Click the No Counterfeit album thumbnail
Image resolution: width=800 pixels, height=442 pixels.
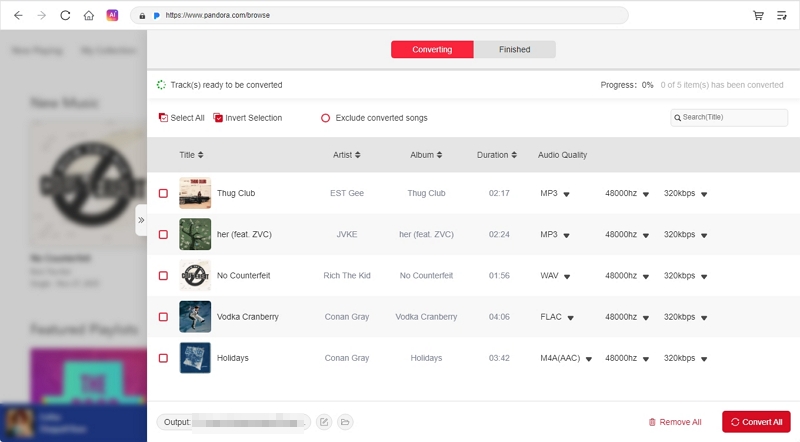[x=195, y=276]
